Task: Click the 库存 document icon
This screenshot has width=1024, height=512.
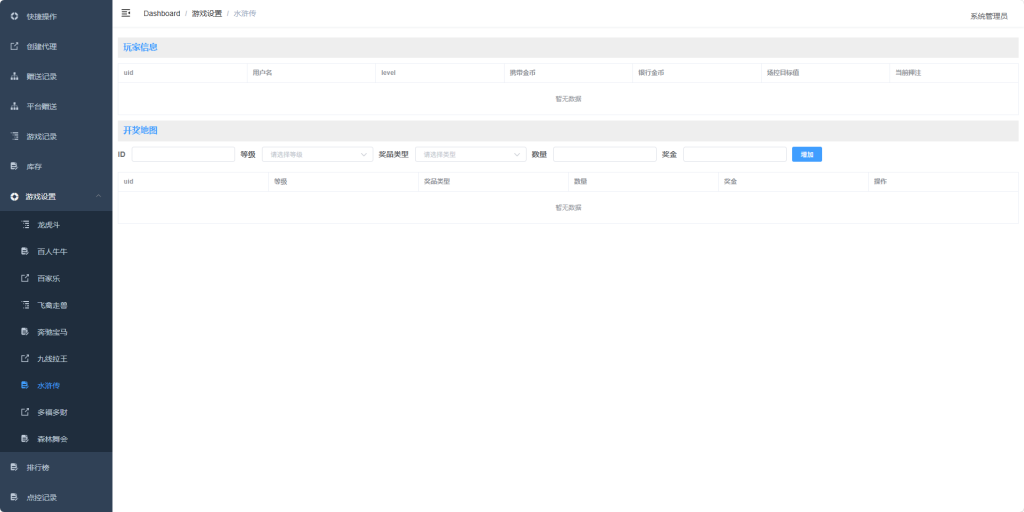Action: coord(14,167)
